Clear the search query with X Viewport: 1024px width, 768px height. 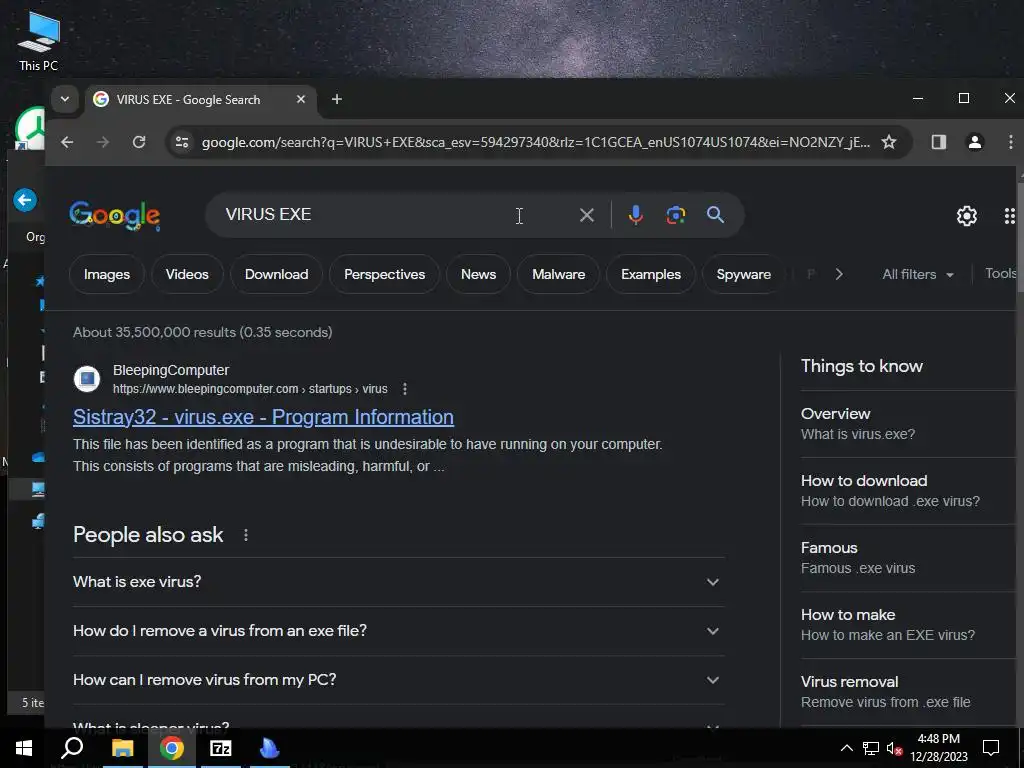pyautogui.click(x=586, y=215)
